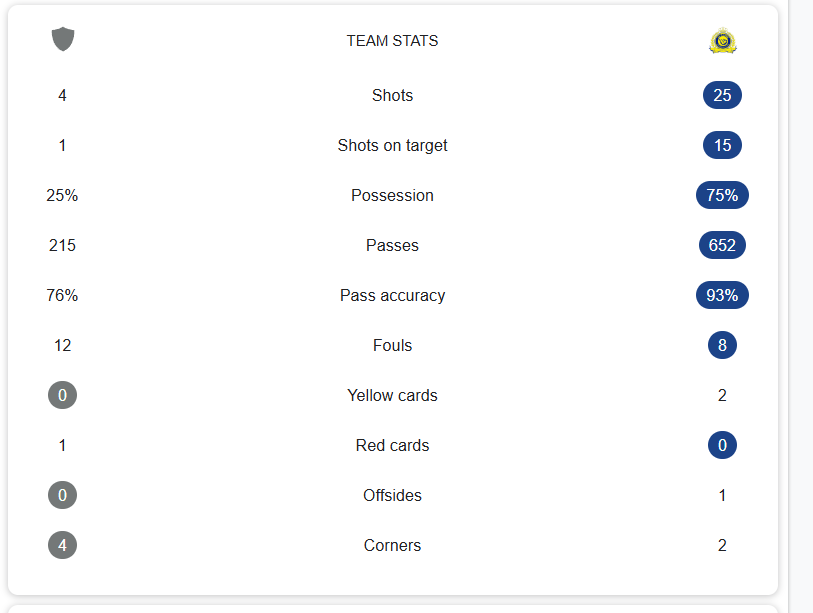The image size is (813, 613).
Task: Click the Possession stat label
Action: point(393,196)
